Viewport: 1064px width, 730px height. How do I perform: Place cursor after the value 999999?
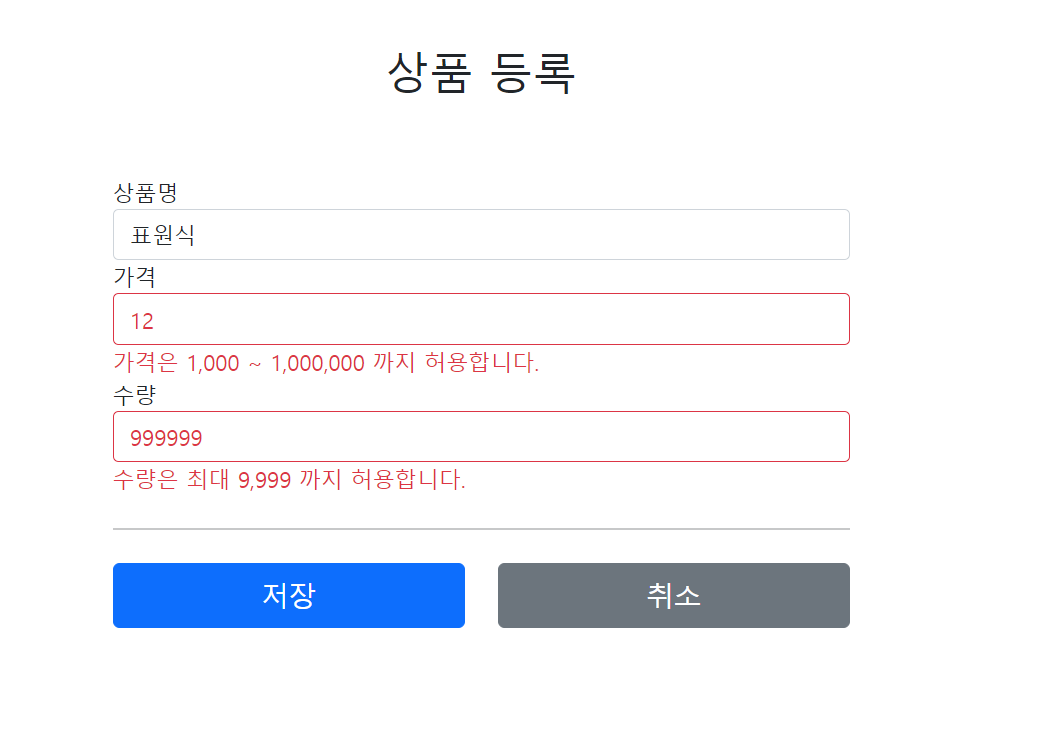click(x=204, y=438)
